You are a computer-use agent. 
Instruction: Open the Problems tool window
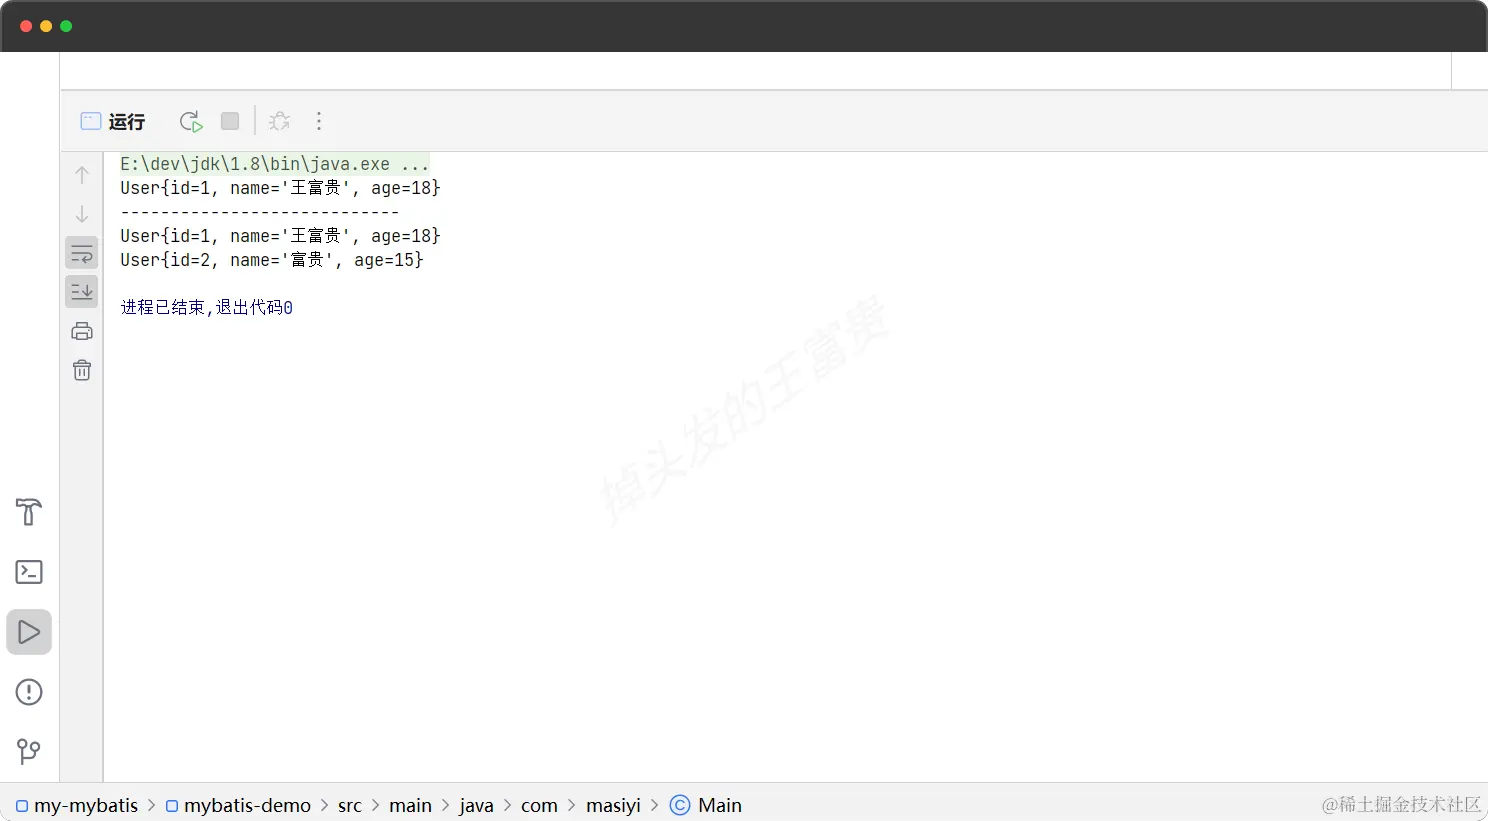pos(29,692)
